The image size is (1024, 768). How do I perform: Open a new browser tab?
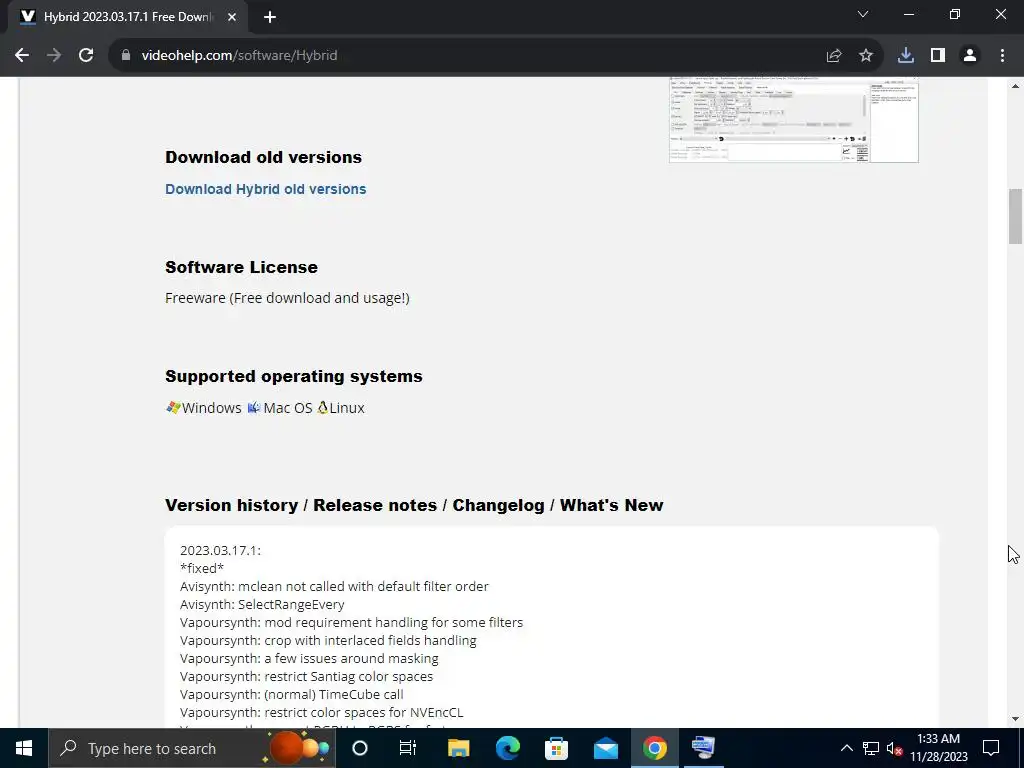tap(270, 18)
